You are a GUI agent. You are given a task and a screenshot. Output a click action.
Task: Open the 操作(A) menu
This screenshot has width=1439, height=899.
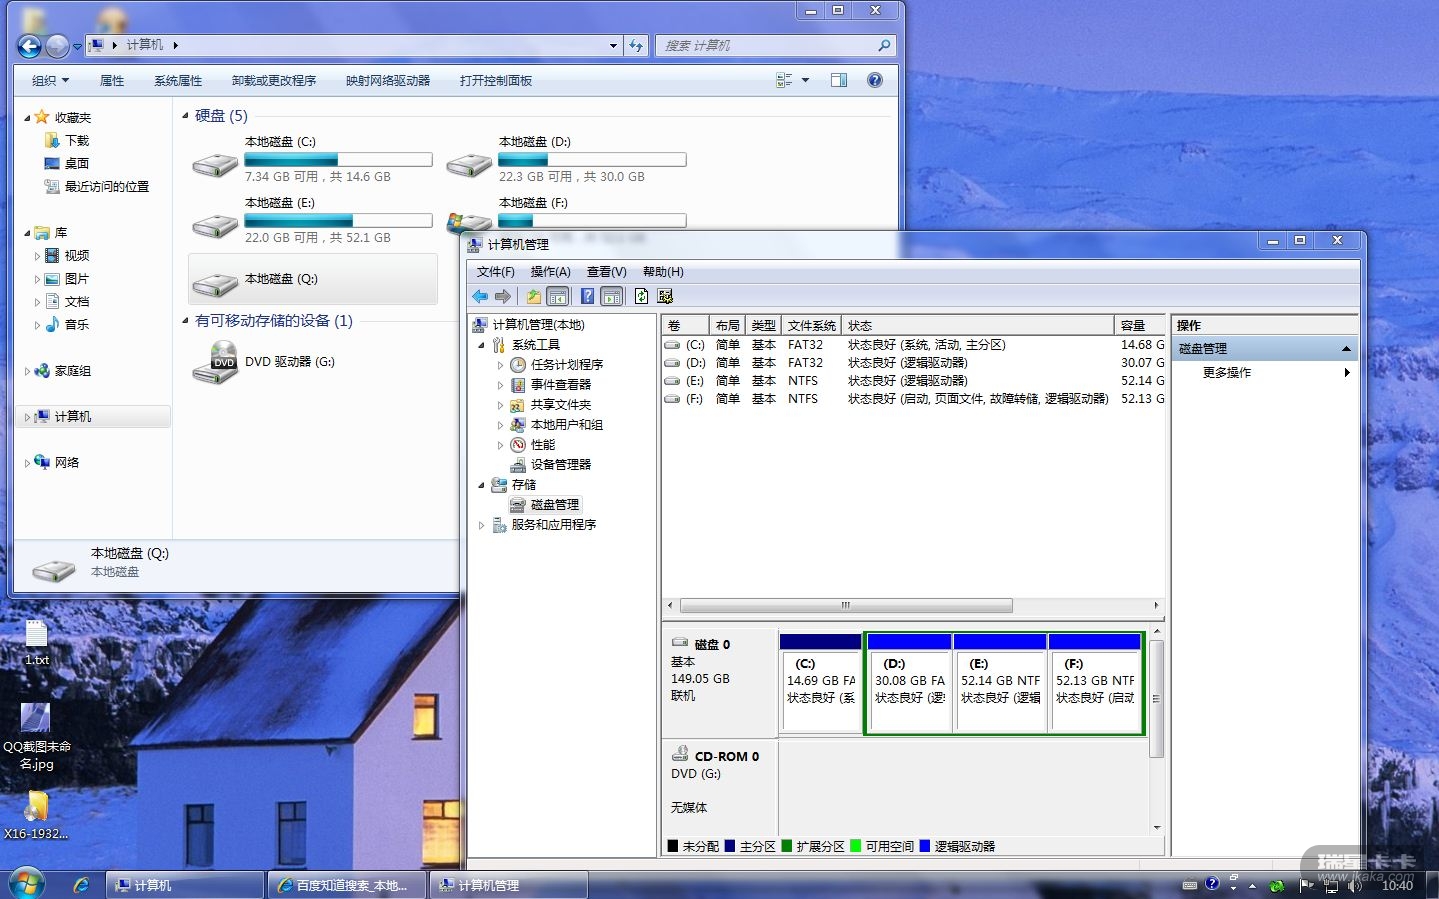tap(550, 272)
